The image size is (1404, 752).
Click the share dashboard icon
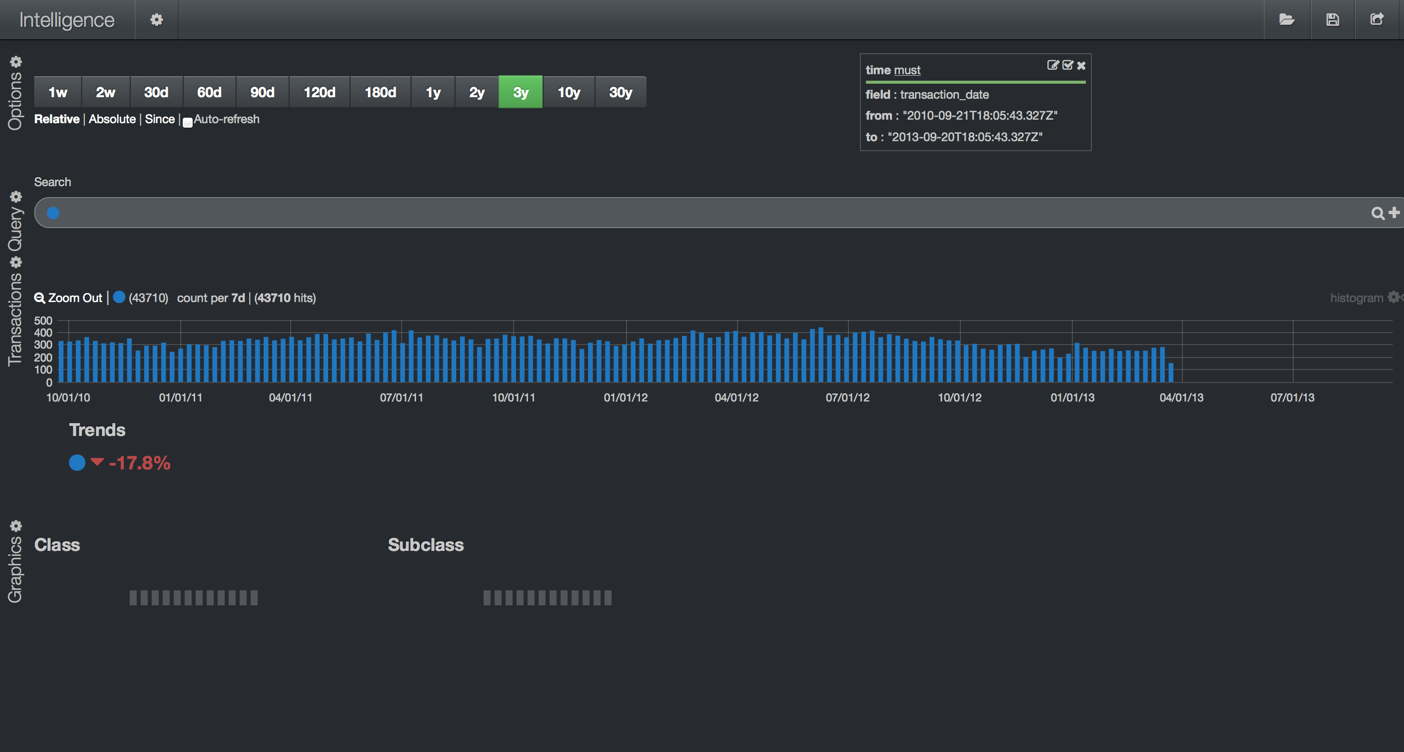(x=1377, y=20)
